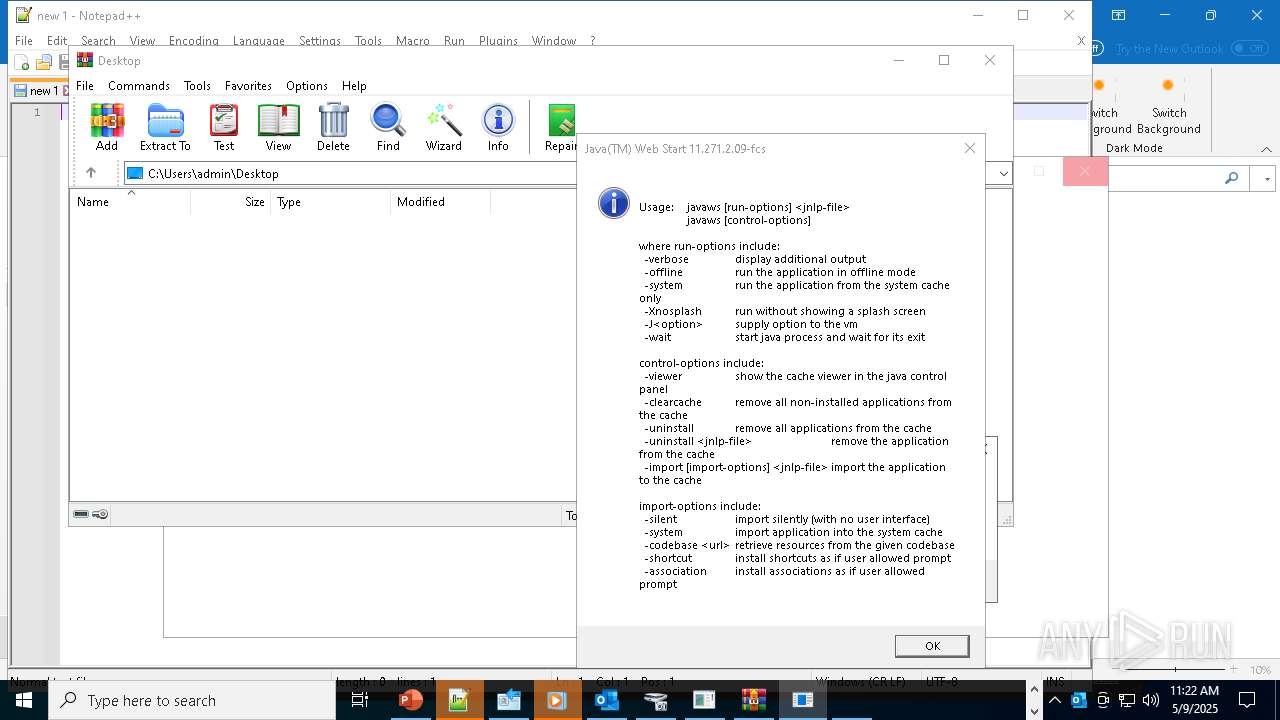This screenshot has height=720, width=1280.
Task: Expand the WinRAR address path dropdown
Action: [1003, 173]
